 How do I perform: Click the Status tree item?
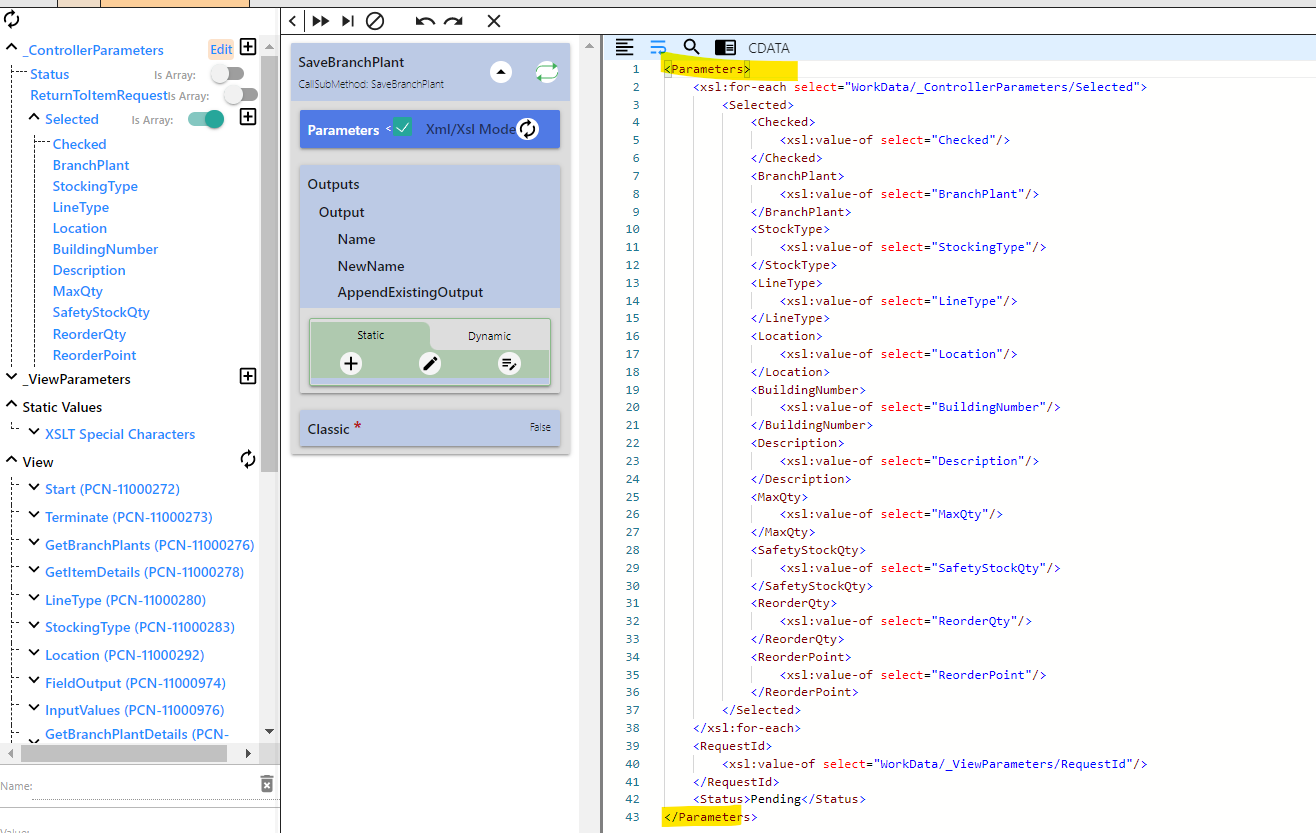click(x=49, y=74)
